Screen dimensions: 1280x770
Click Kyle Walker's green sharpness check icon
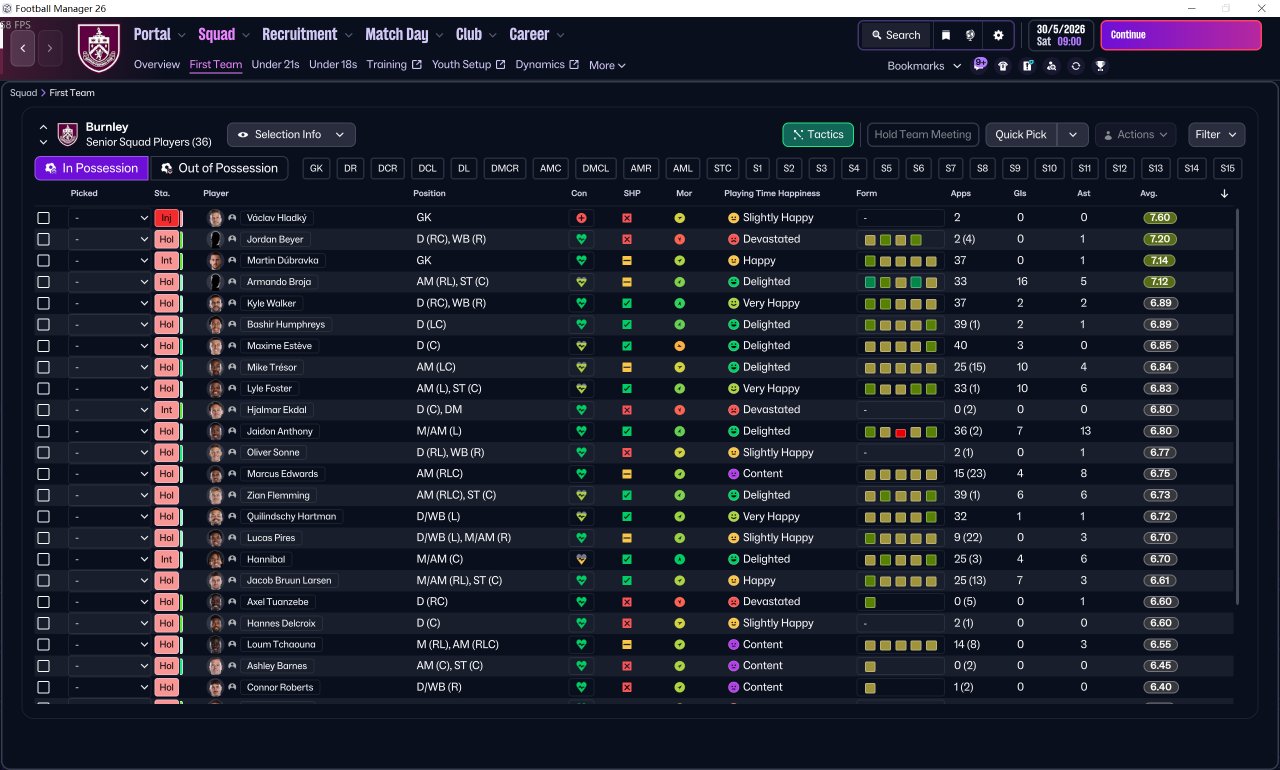tap(627, 303)
